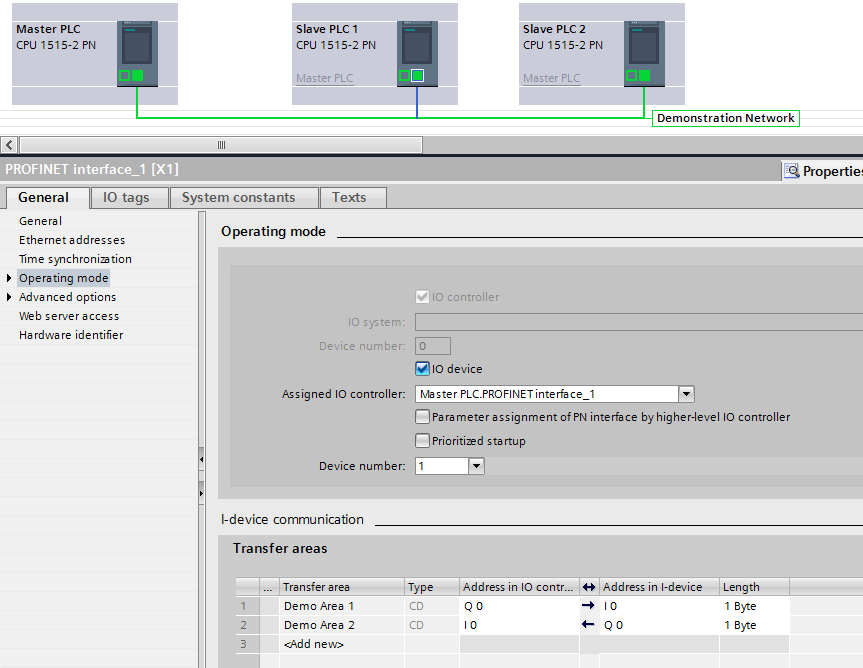Select the Master PLC device image
The height and width of the screenshot is (668, 863).
(x=137, y=53)
